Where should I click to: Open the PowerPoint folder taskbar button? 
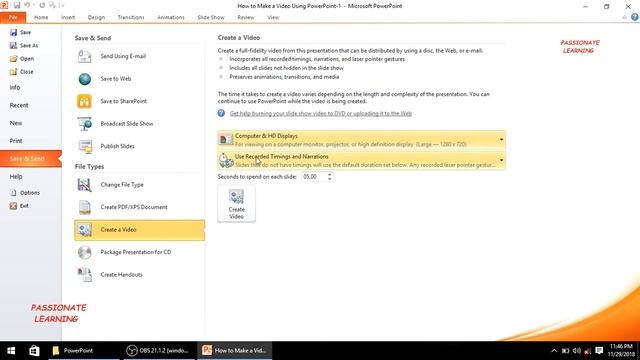(84, 351)
